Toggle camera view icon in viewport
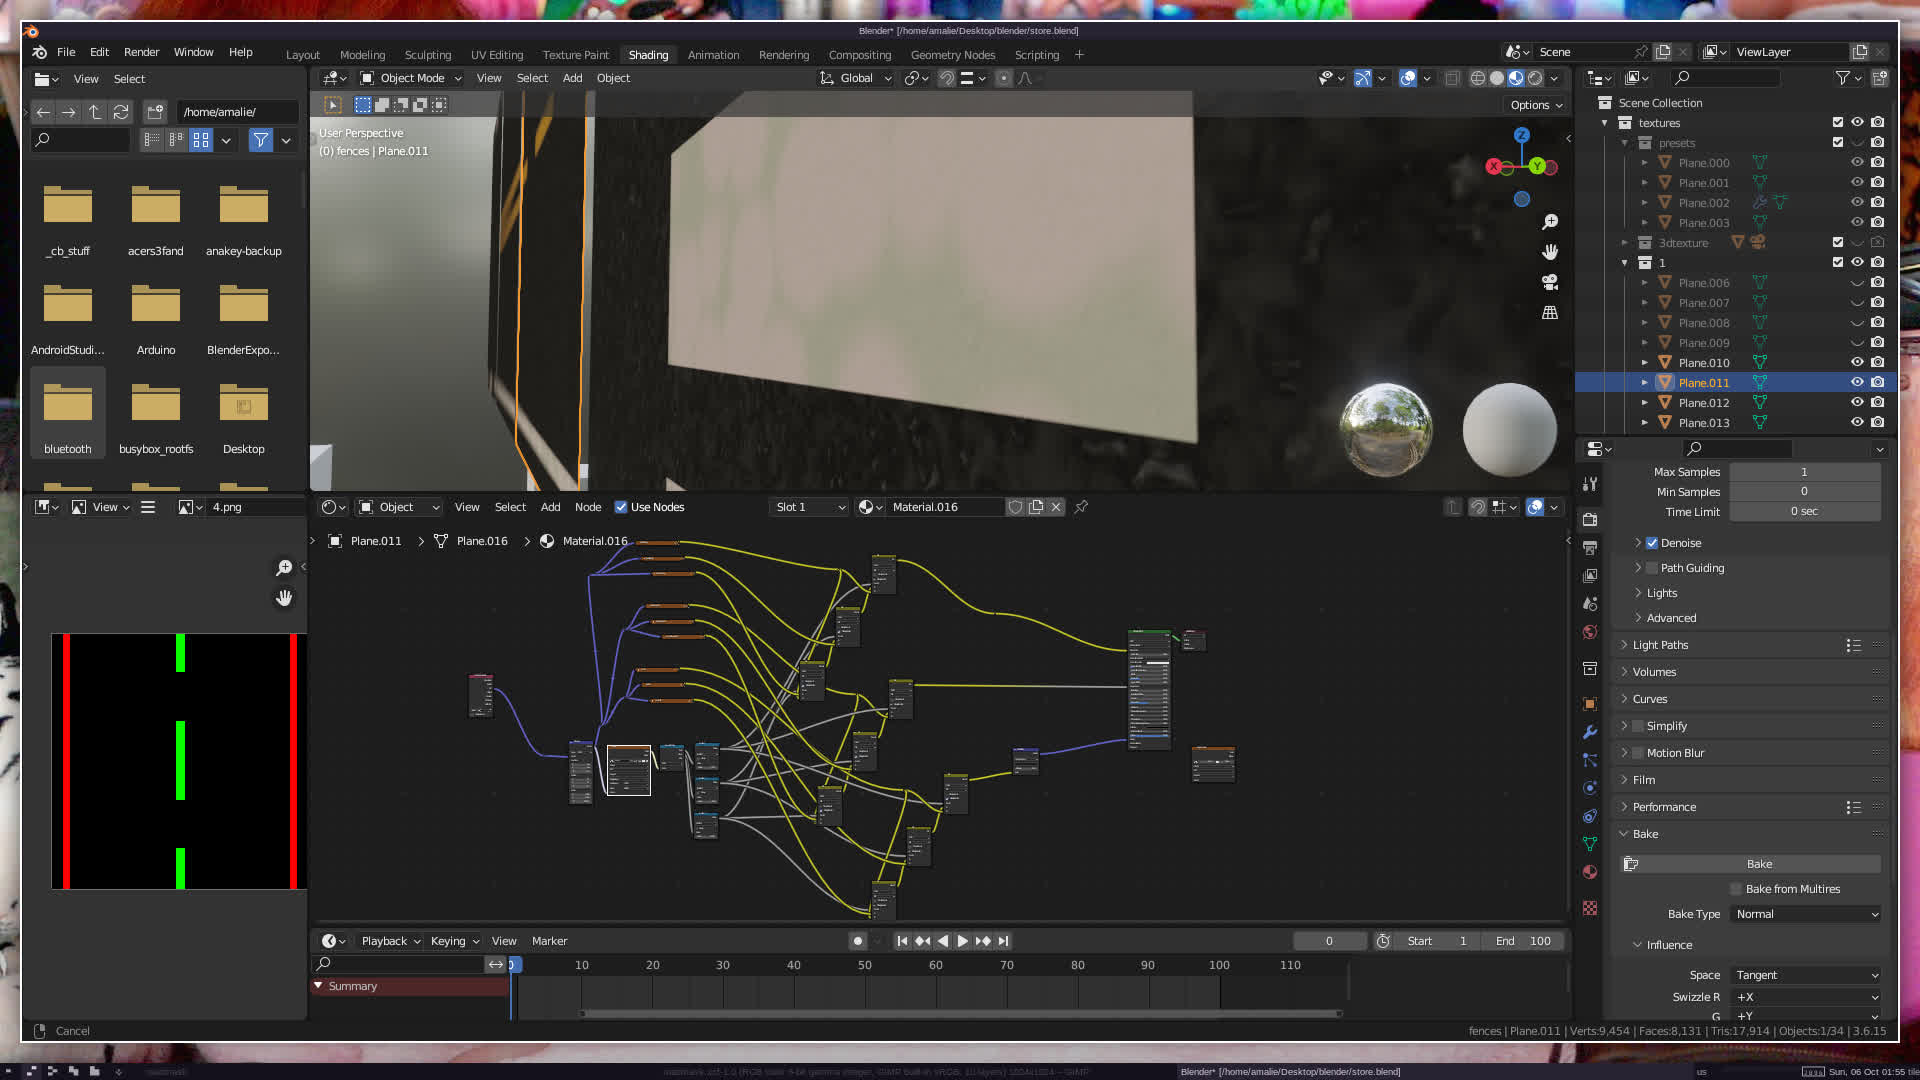1920x1080 pixels. pos(1550,282)
